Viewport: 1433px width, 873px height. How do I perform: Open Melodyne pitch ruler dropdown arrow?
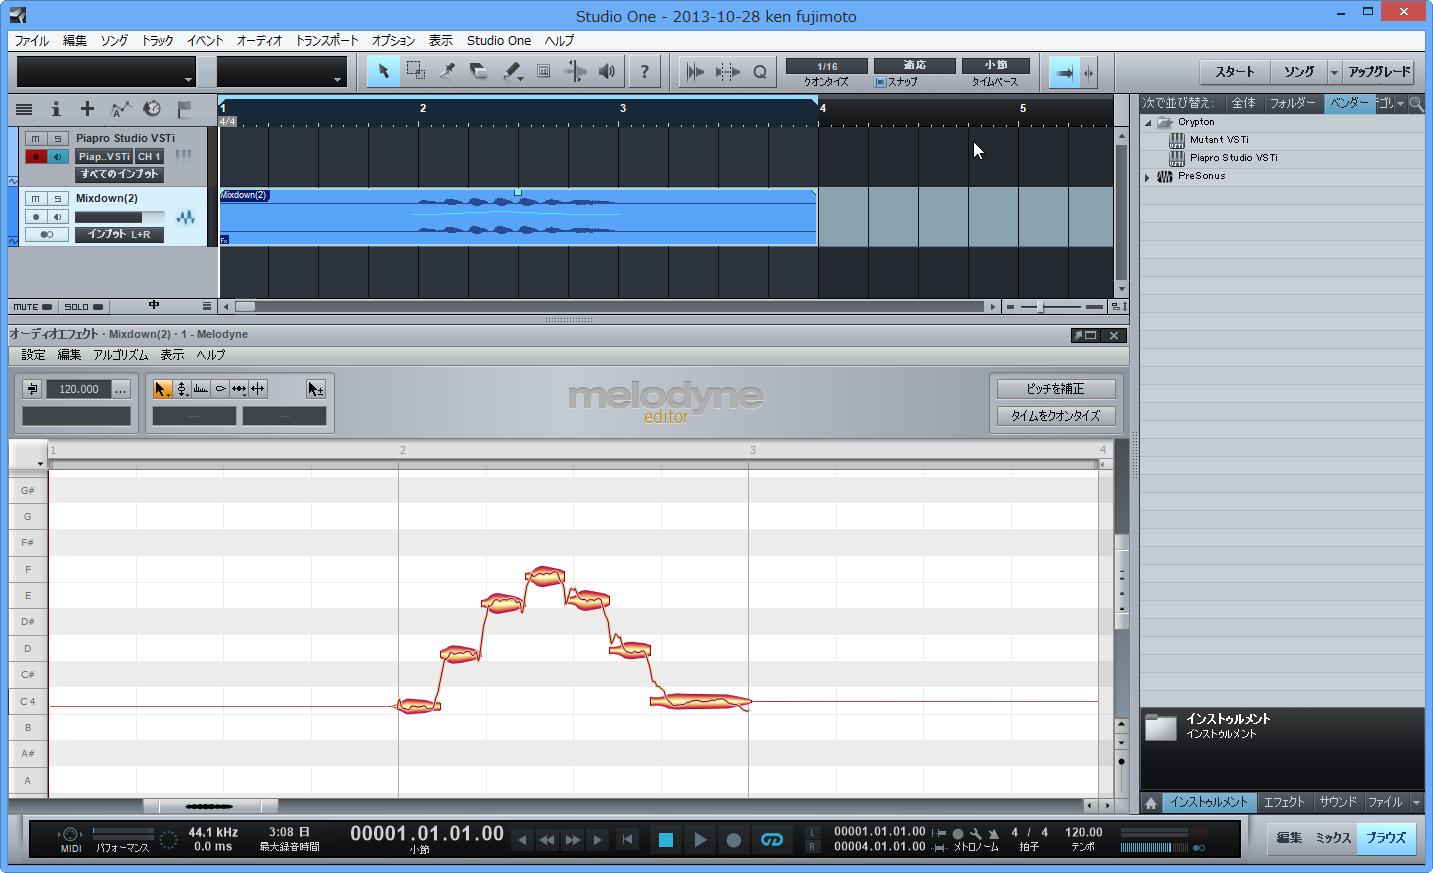coord(41,463)
